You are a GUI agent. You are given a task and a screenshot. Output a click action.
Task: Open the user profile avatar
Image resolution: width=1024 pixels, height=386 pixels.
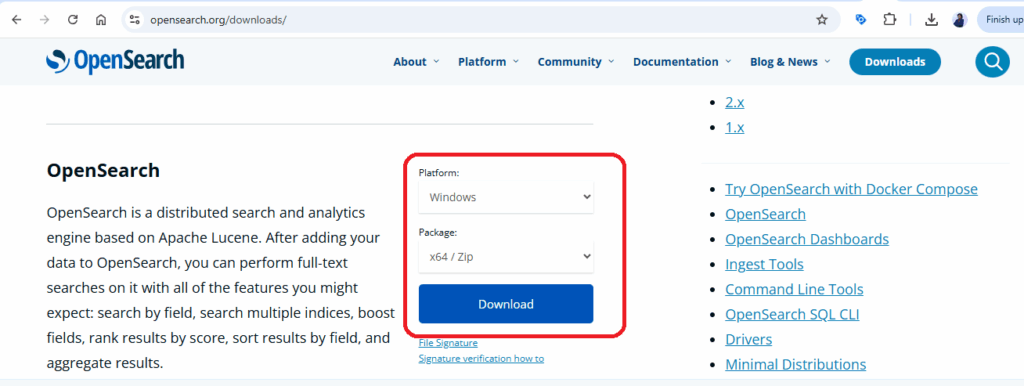959,20
